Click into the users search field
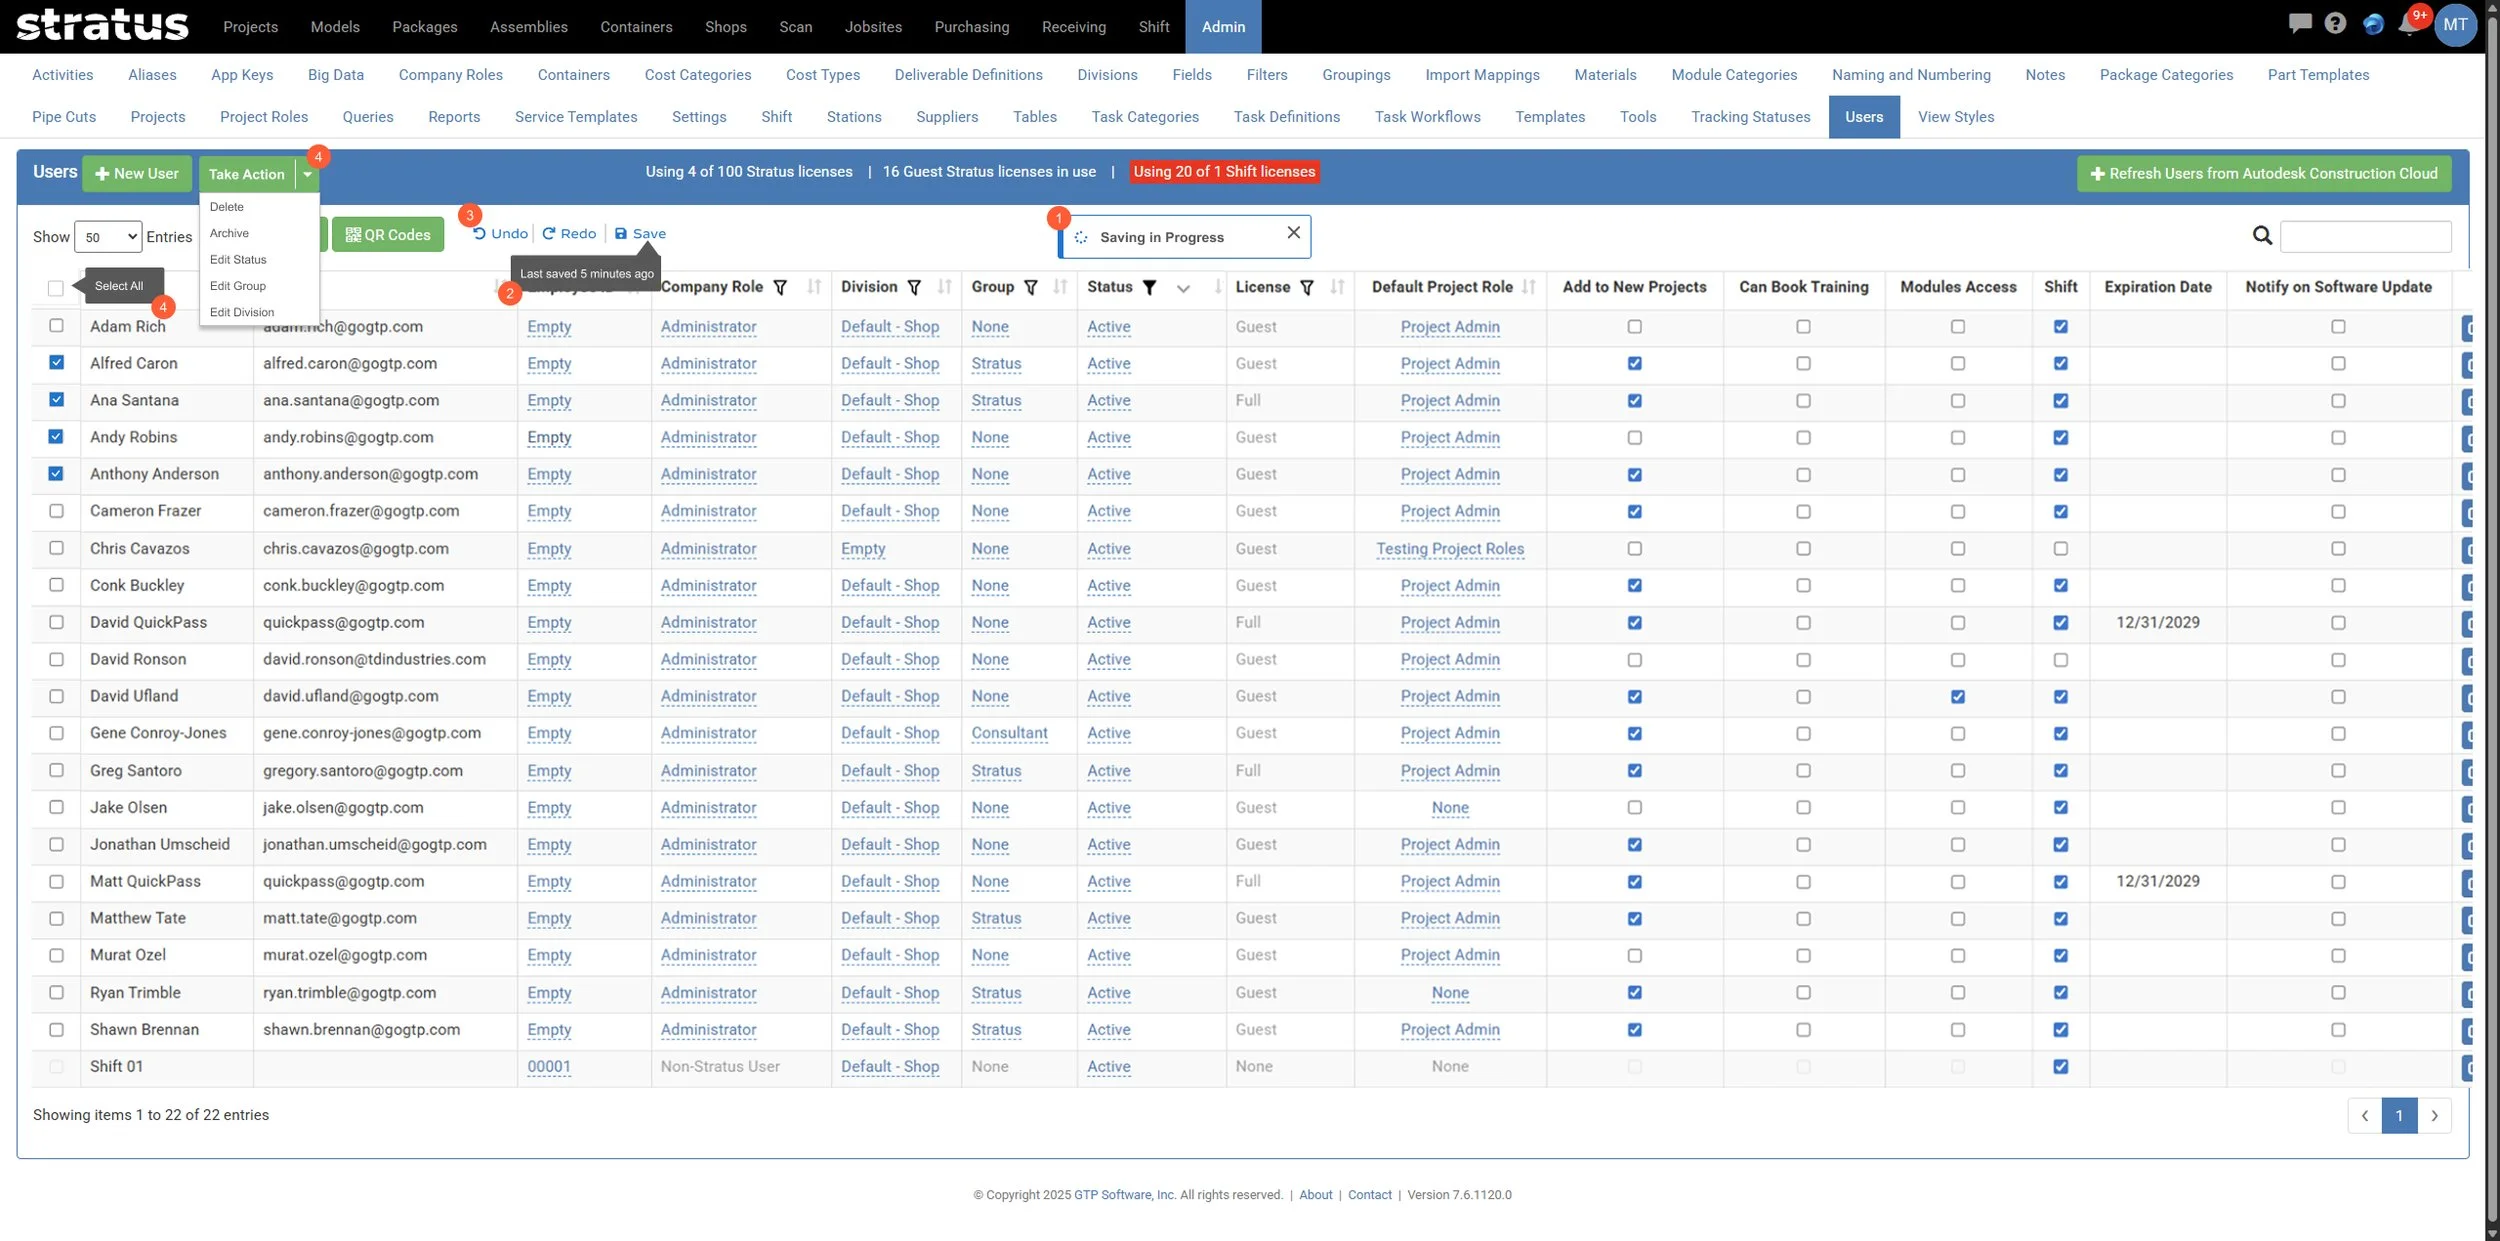The height and width of the screenshot is (1241, 2500). point(2365,237)
